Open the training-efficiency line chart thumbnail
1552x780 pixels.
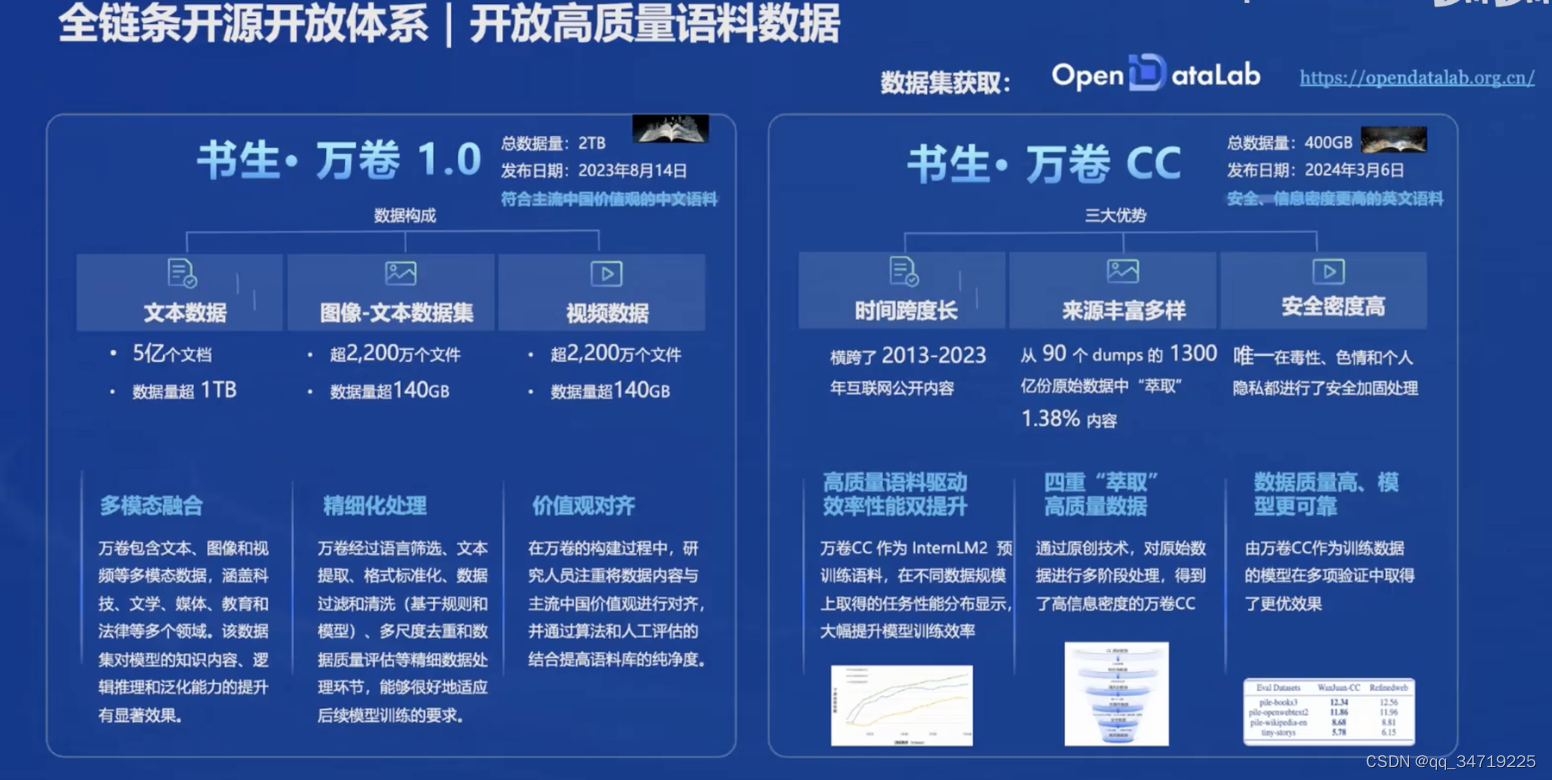(902, 705)
